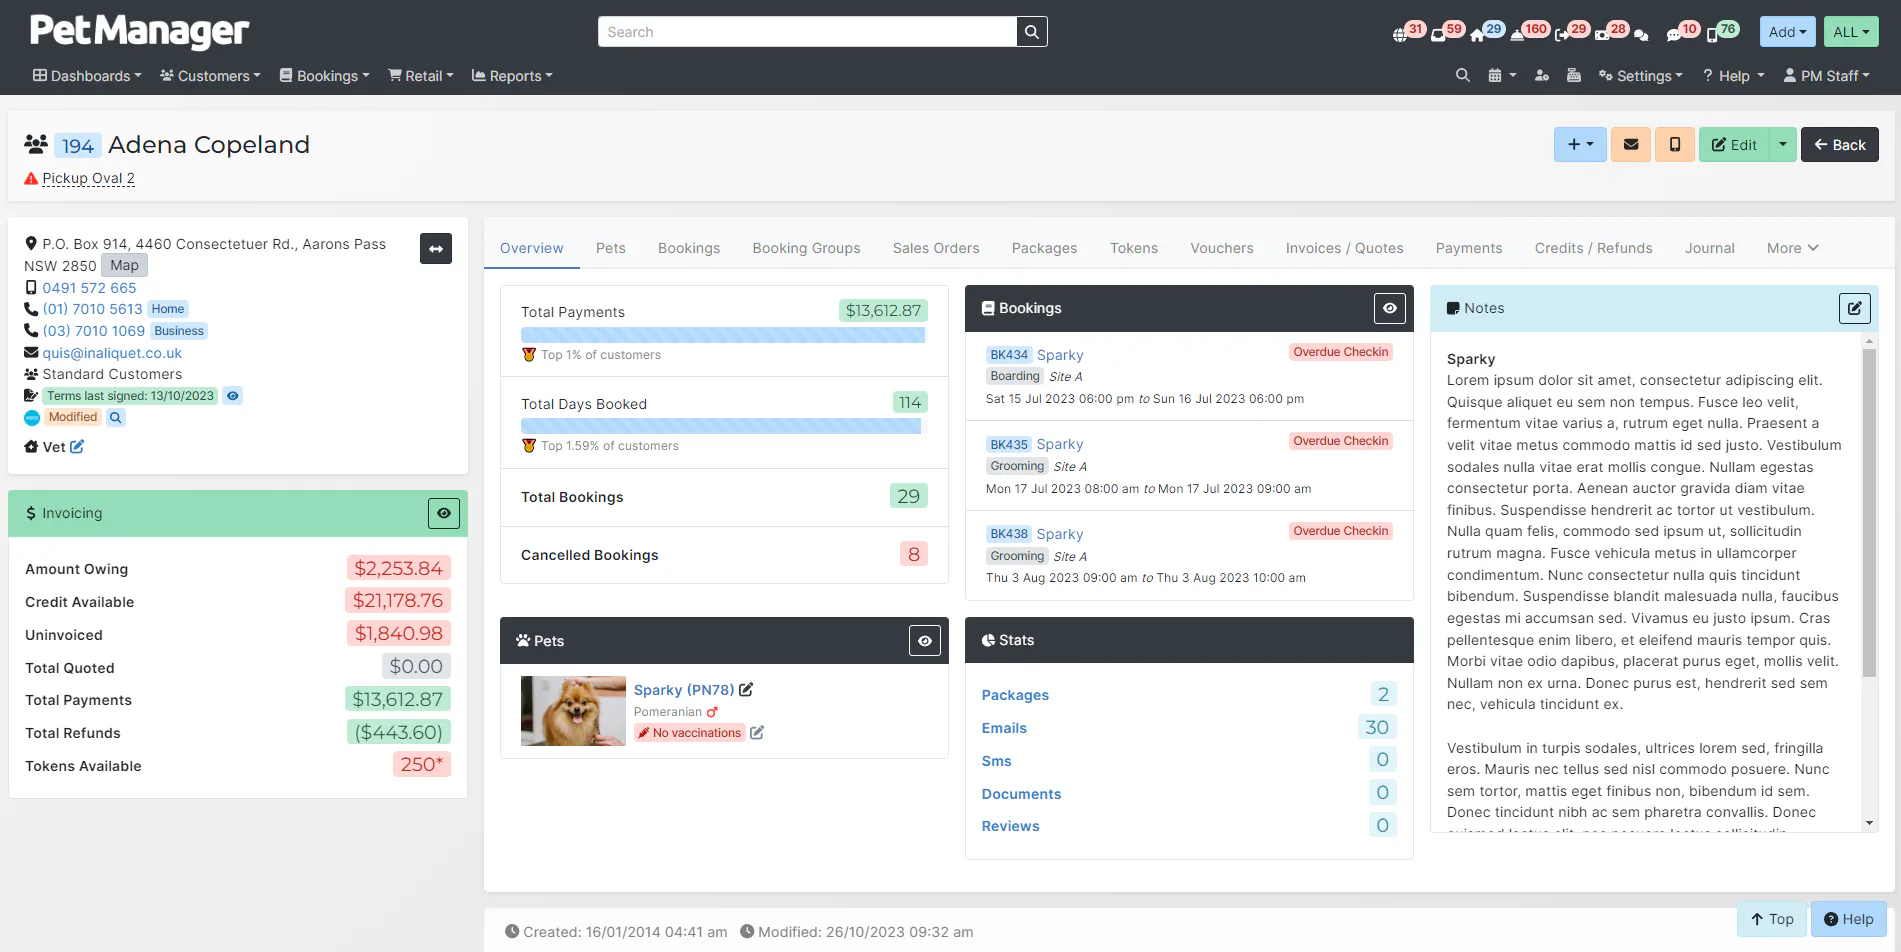View all Bookings using the eye toggle
Image resolution: width=1901 pixels, height=952 pixels.
(x=1389, y=308)
